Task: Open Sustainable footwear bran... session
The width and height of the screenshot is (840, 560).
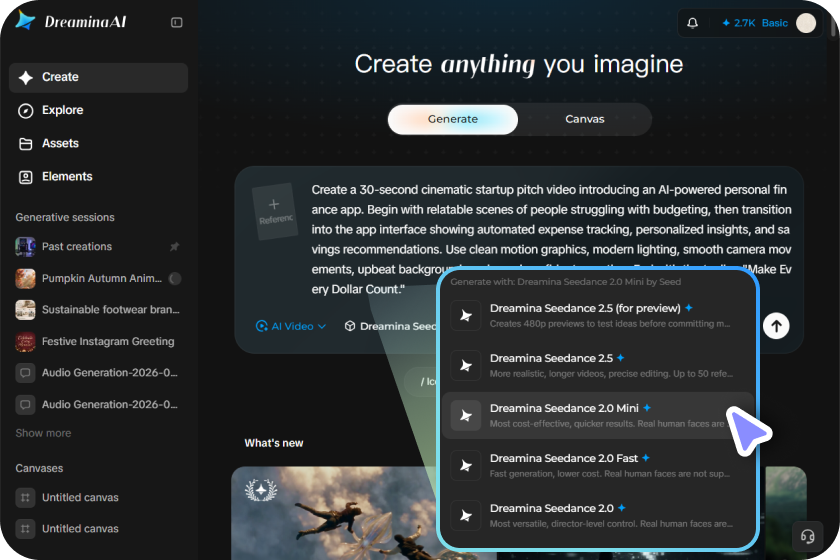Action: [x=99, y=310]
